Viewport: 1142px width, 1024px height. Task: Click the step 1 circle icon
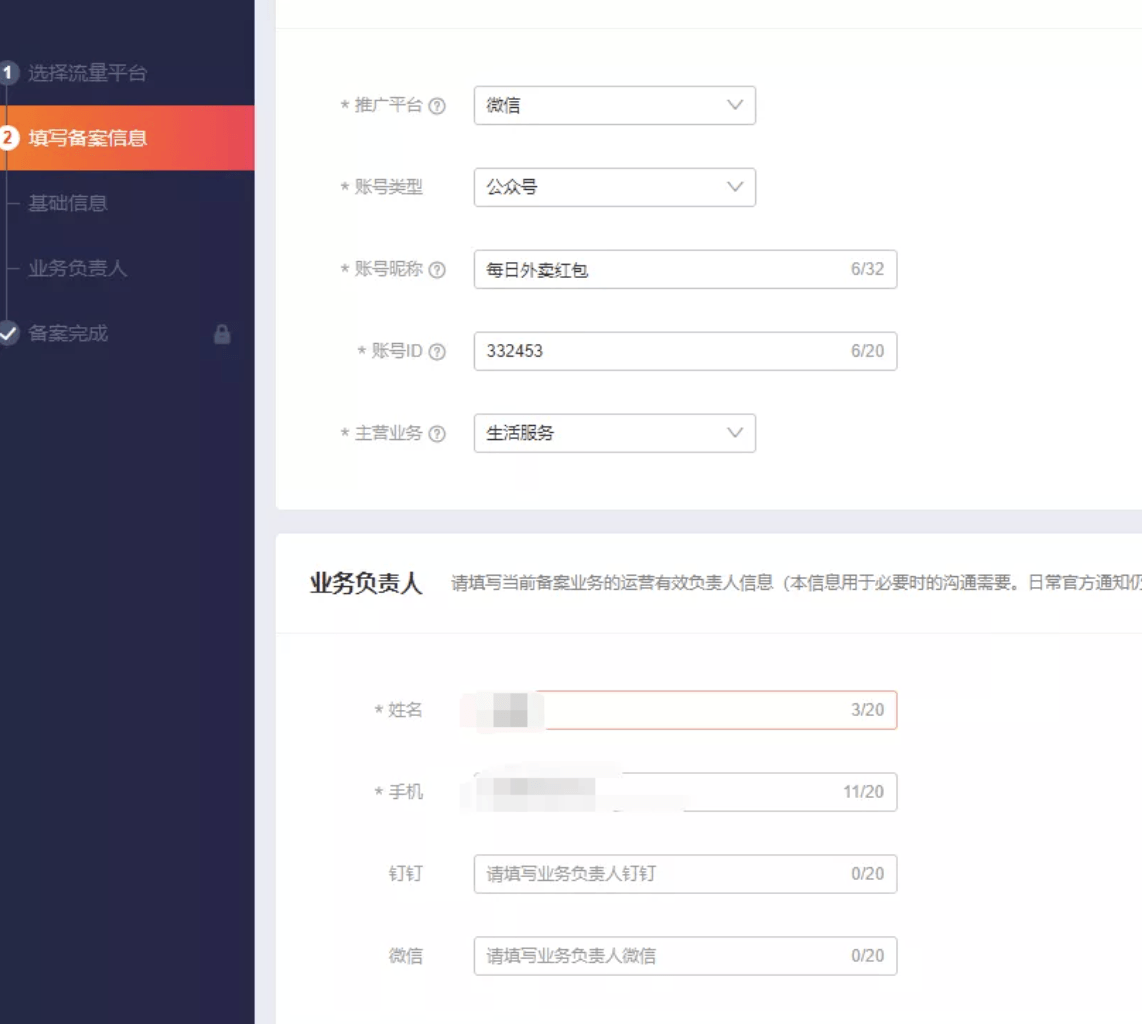[x=8, y=73]
